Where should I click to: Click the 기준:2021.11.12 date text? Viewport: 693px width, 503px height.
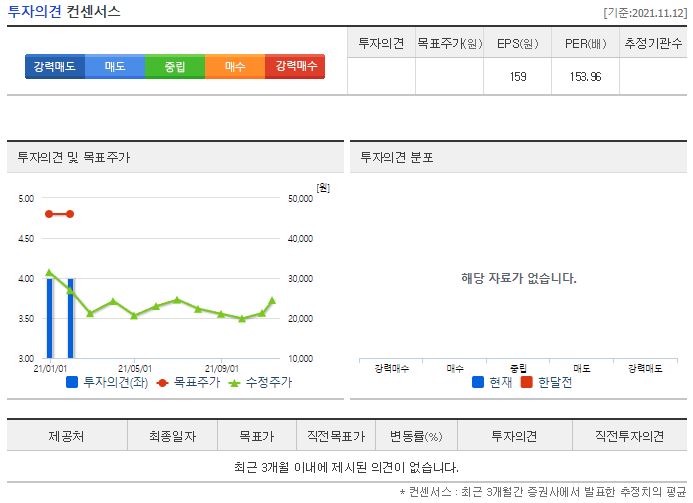[645, 13]
